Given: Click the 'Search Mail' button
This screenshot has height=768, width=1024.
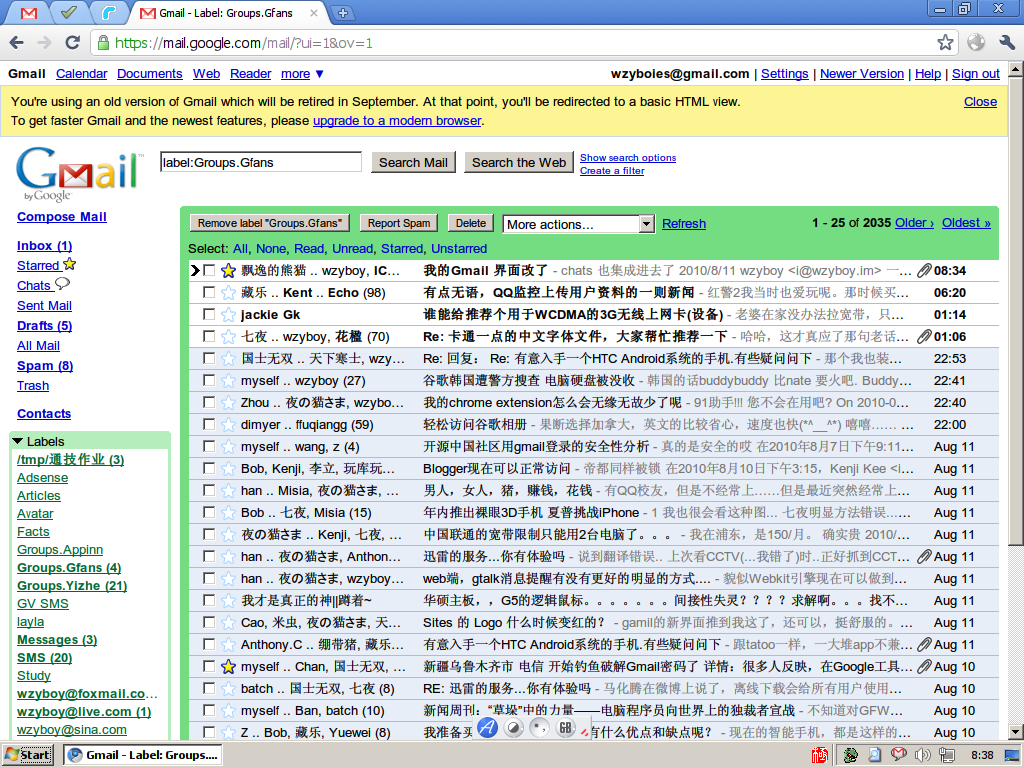Looking at the screenshot, I should coord(413,163).
